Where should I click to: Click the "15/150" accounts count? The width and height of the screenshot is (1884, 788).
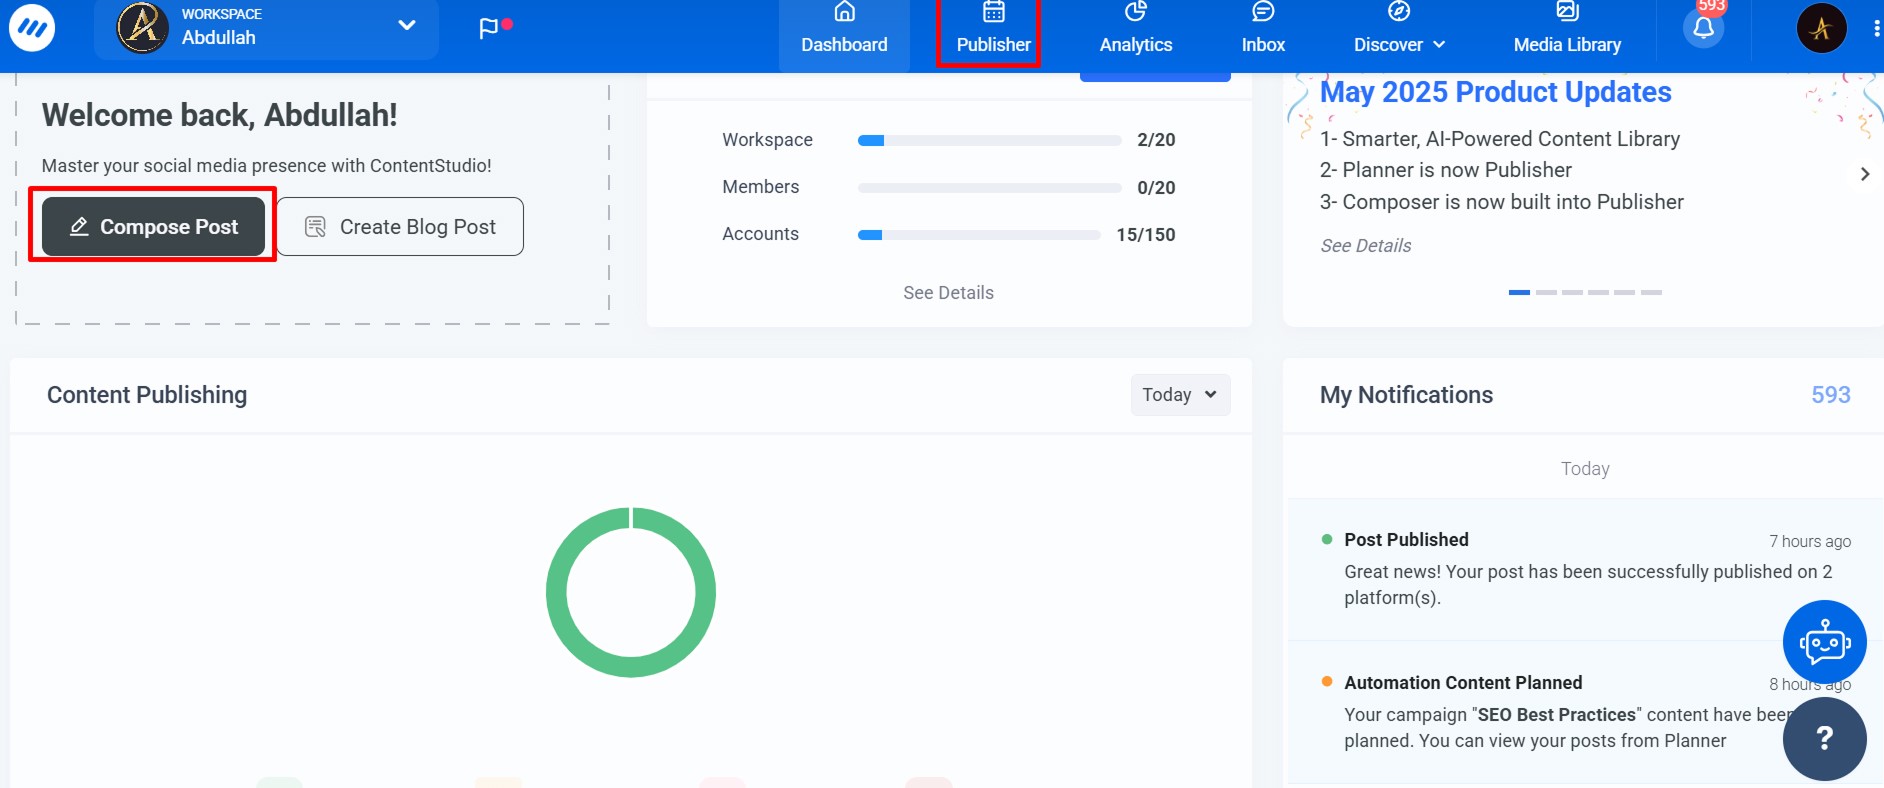click(x=1146, y=235)
